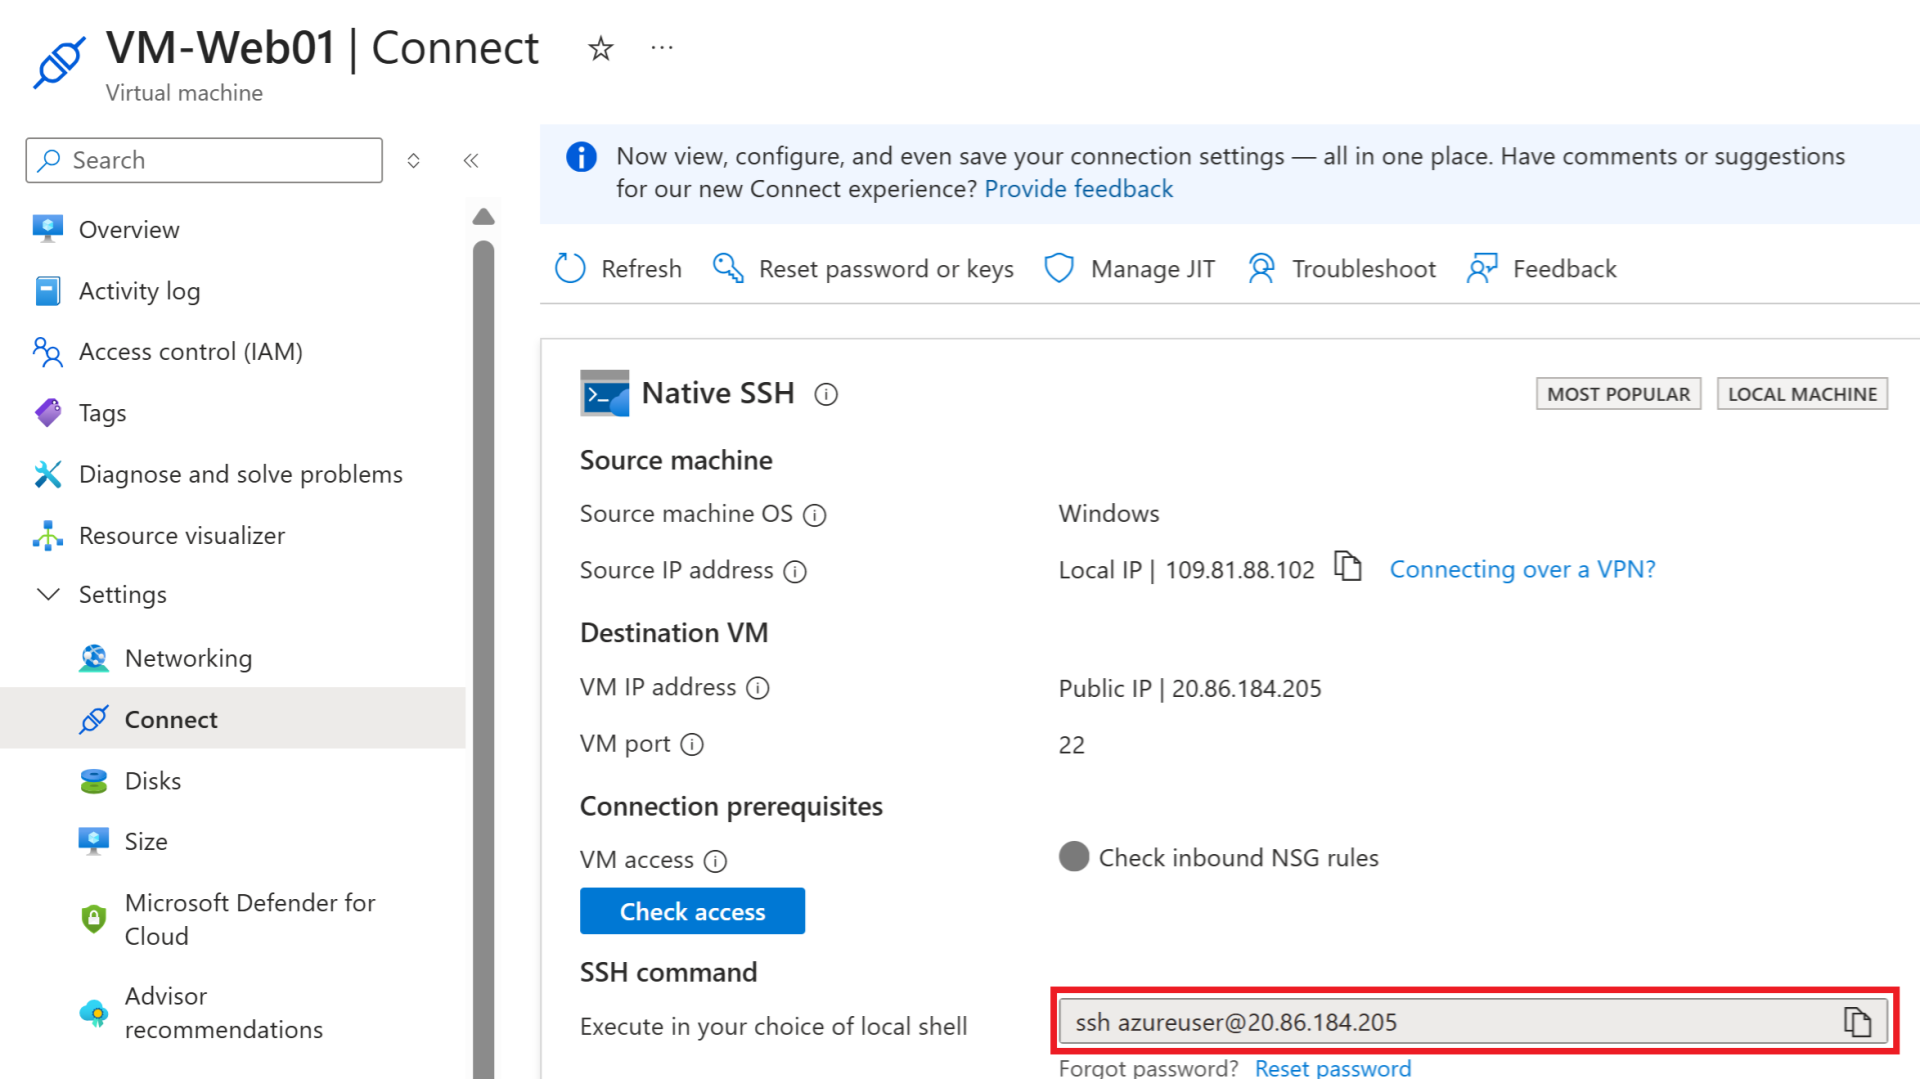Click the Native SSH info icon

coord(826,394)
